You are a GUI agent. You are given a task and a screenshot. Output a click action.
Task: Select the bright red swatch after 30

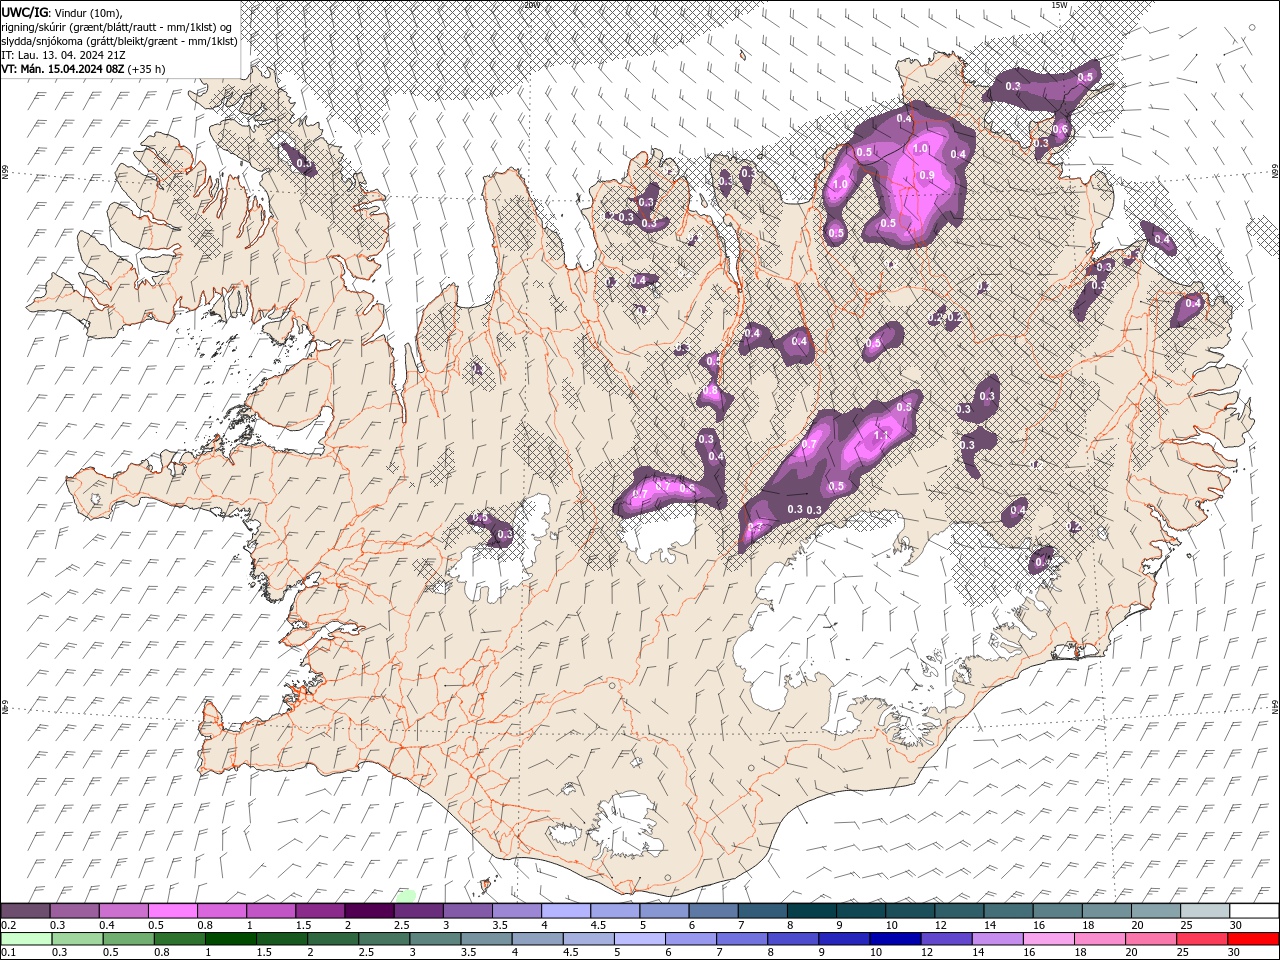point(1252,939)
